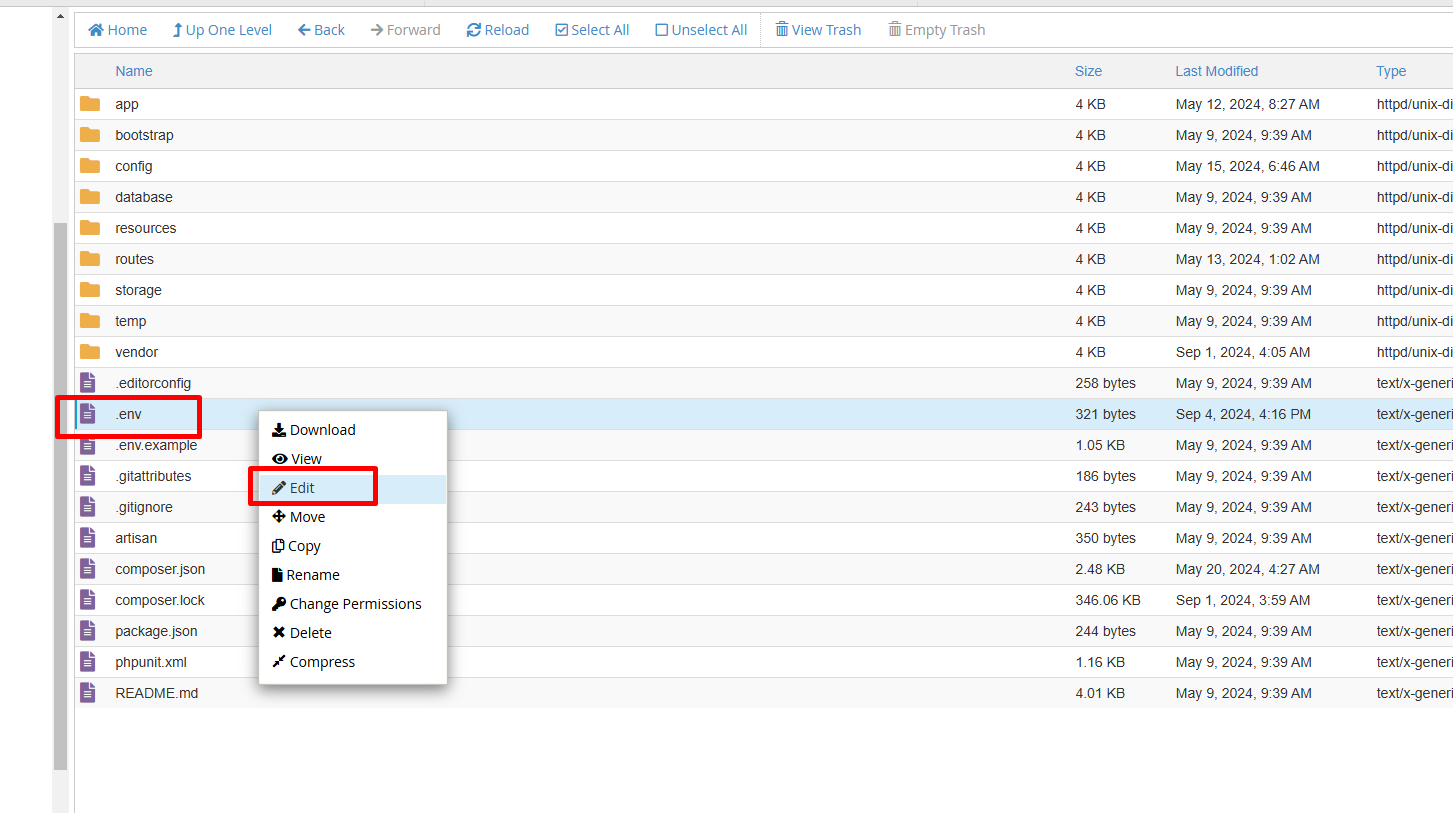Select Download in the context menu
The image size is (1453, 813).
(322, 430)
